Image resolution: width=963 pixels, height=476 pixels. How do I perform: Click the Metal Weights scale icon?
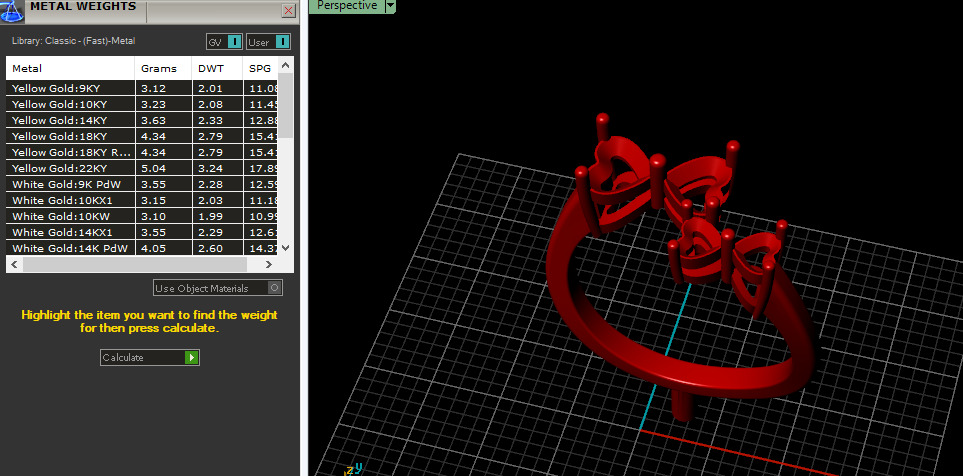coord(11,10)
